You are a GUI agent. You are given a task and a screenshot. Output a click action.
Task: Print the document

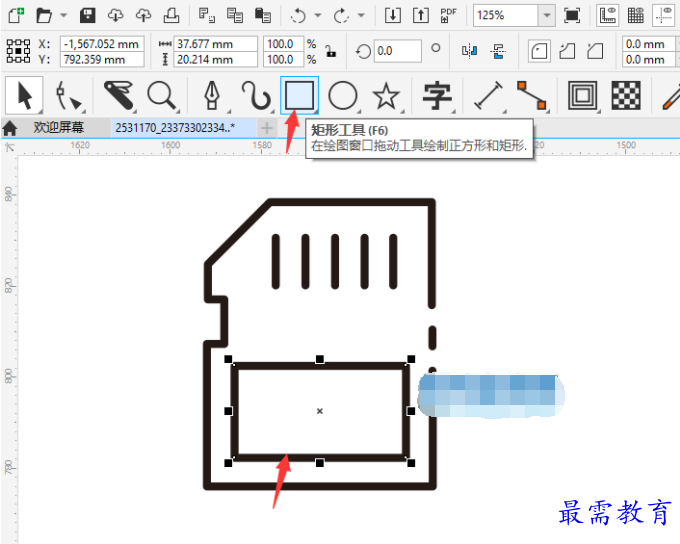point(171,16)
